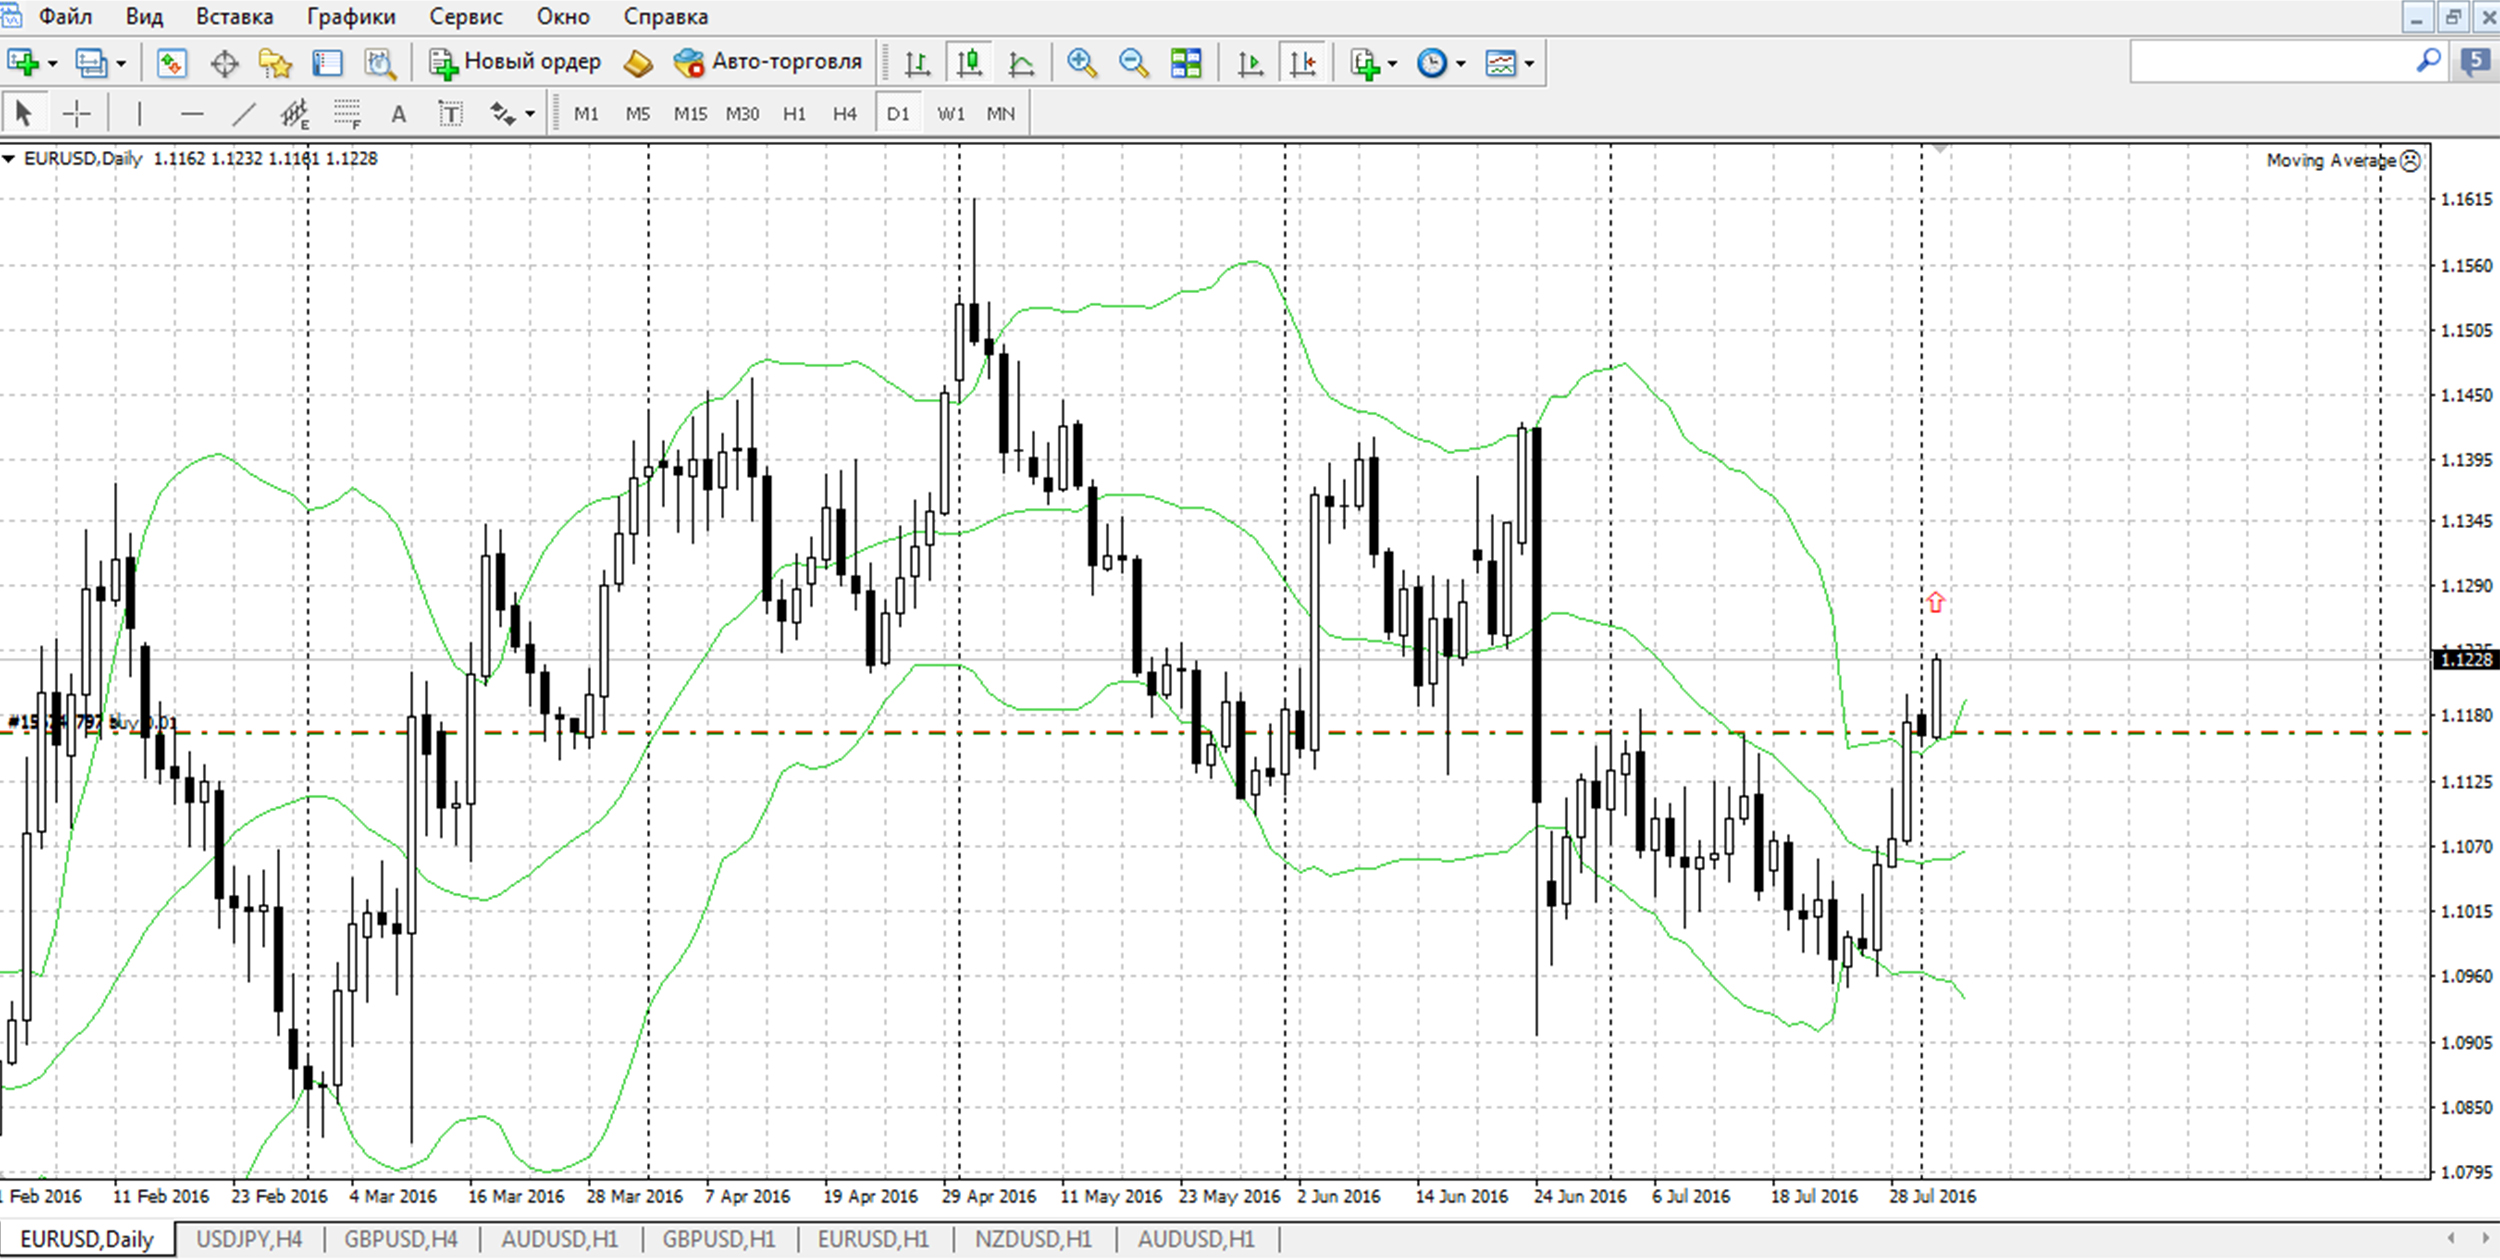Screen dimensions: 2500x1260
Task: Expand the Indicators dropdown arrow
Action: coord(1392,64)
